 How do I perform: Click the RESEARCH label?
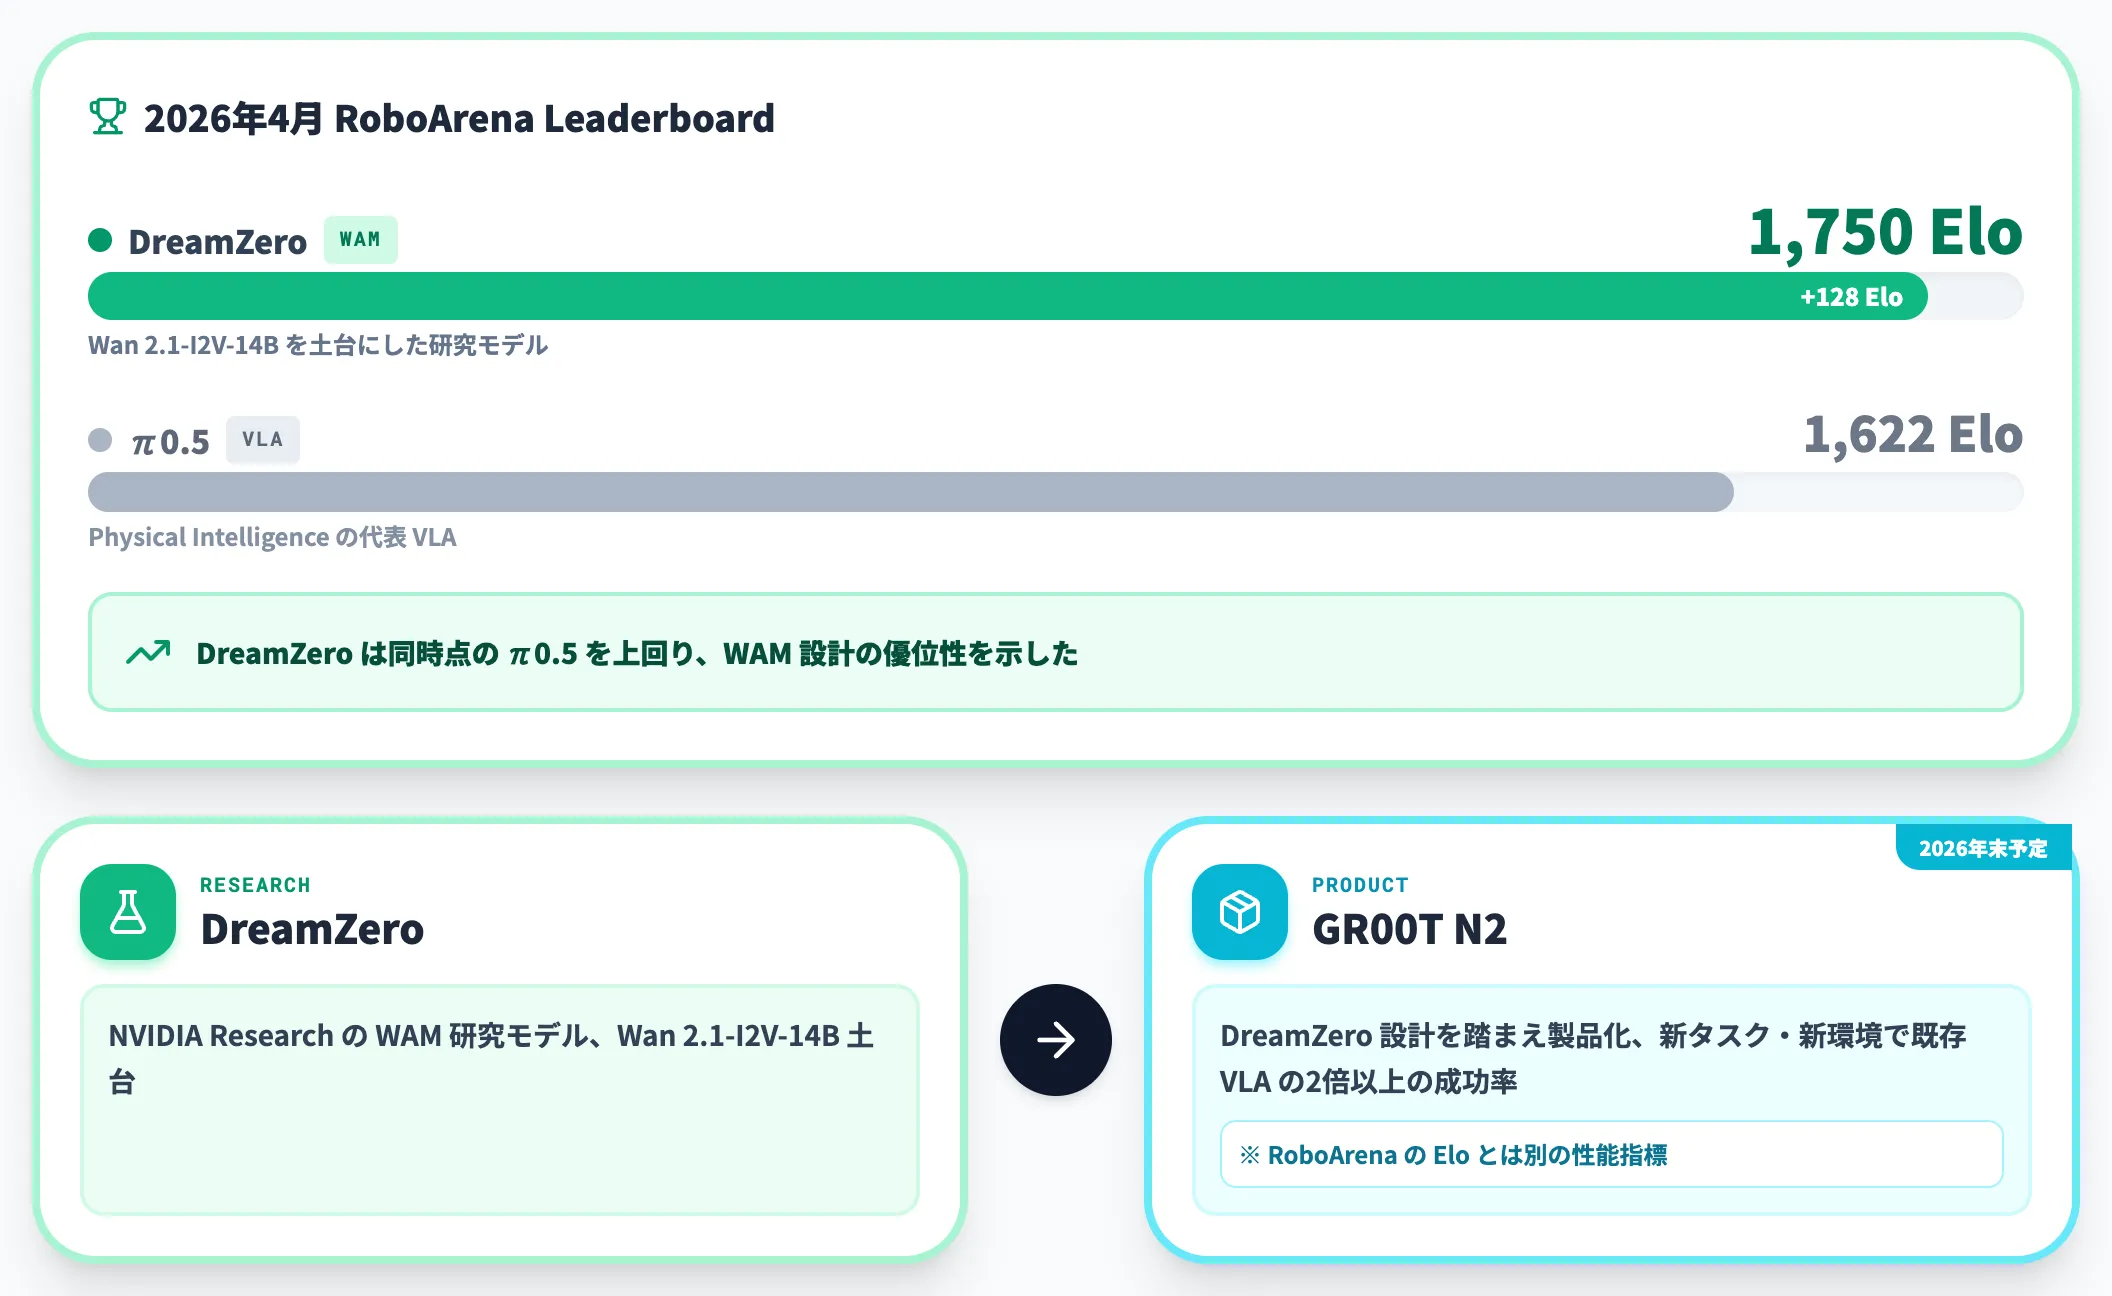pos(255,885)
